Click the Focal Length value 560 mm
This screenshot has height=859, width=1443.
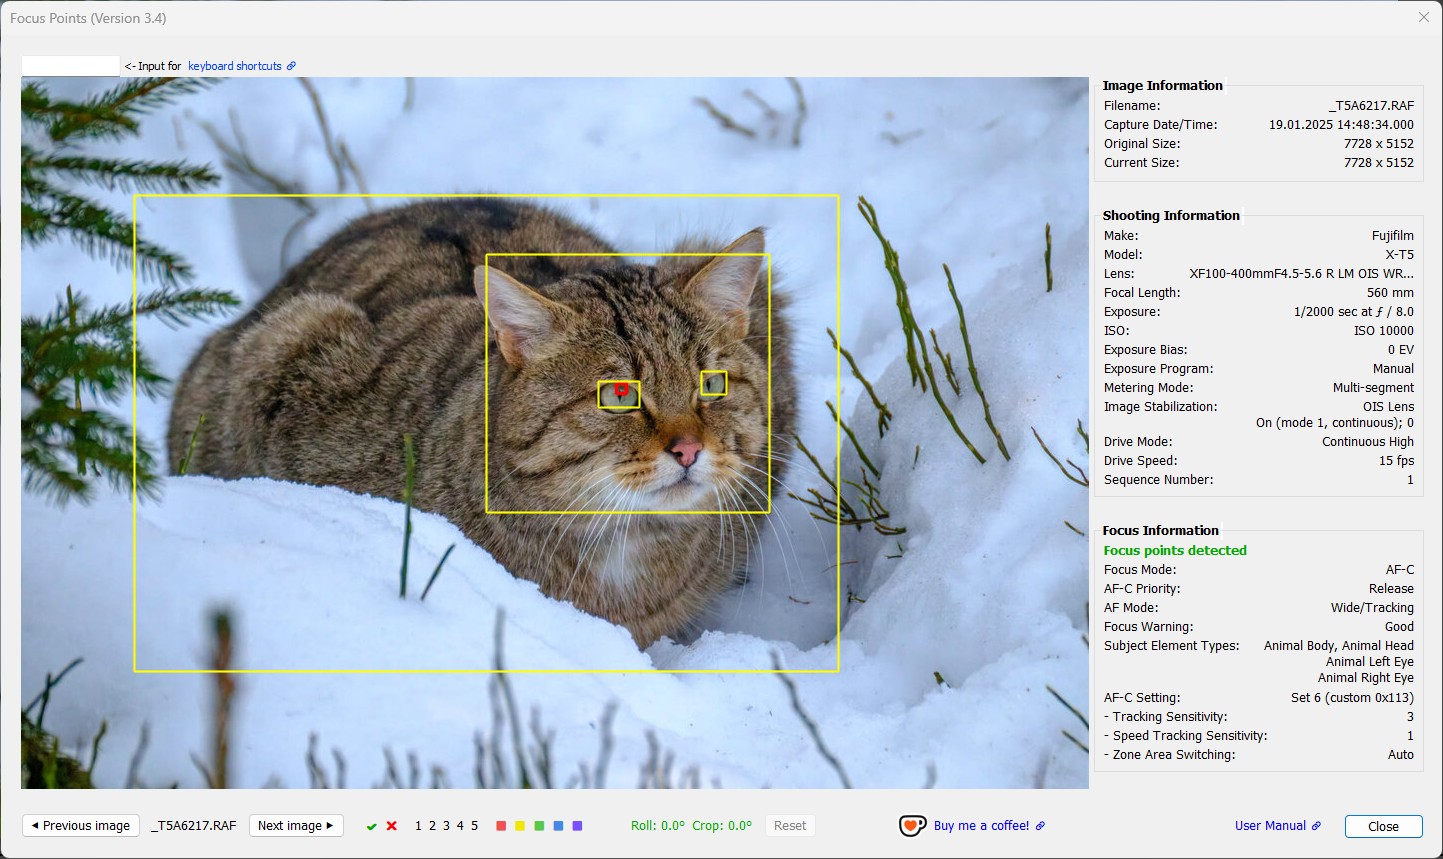pos(1390,293)
